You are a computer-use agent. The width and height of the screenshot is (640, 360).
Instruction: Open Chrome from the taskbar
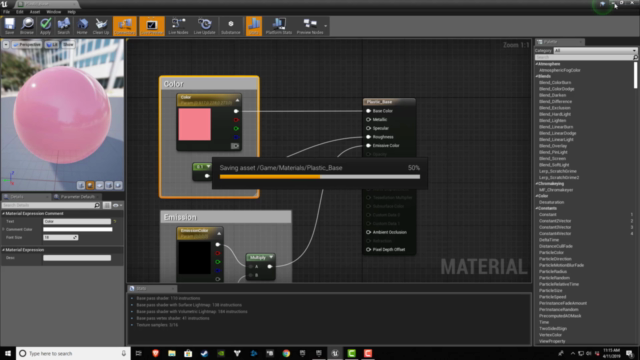tap(286, 353)
